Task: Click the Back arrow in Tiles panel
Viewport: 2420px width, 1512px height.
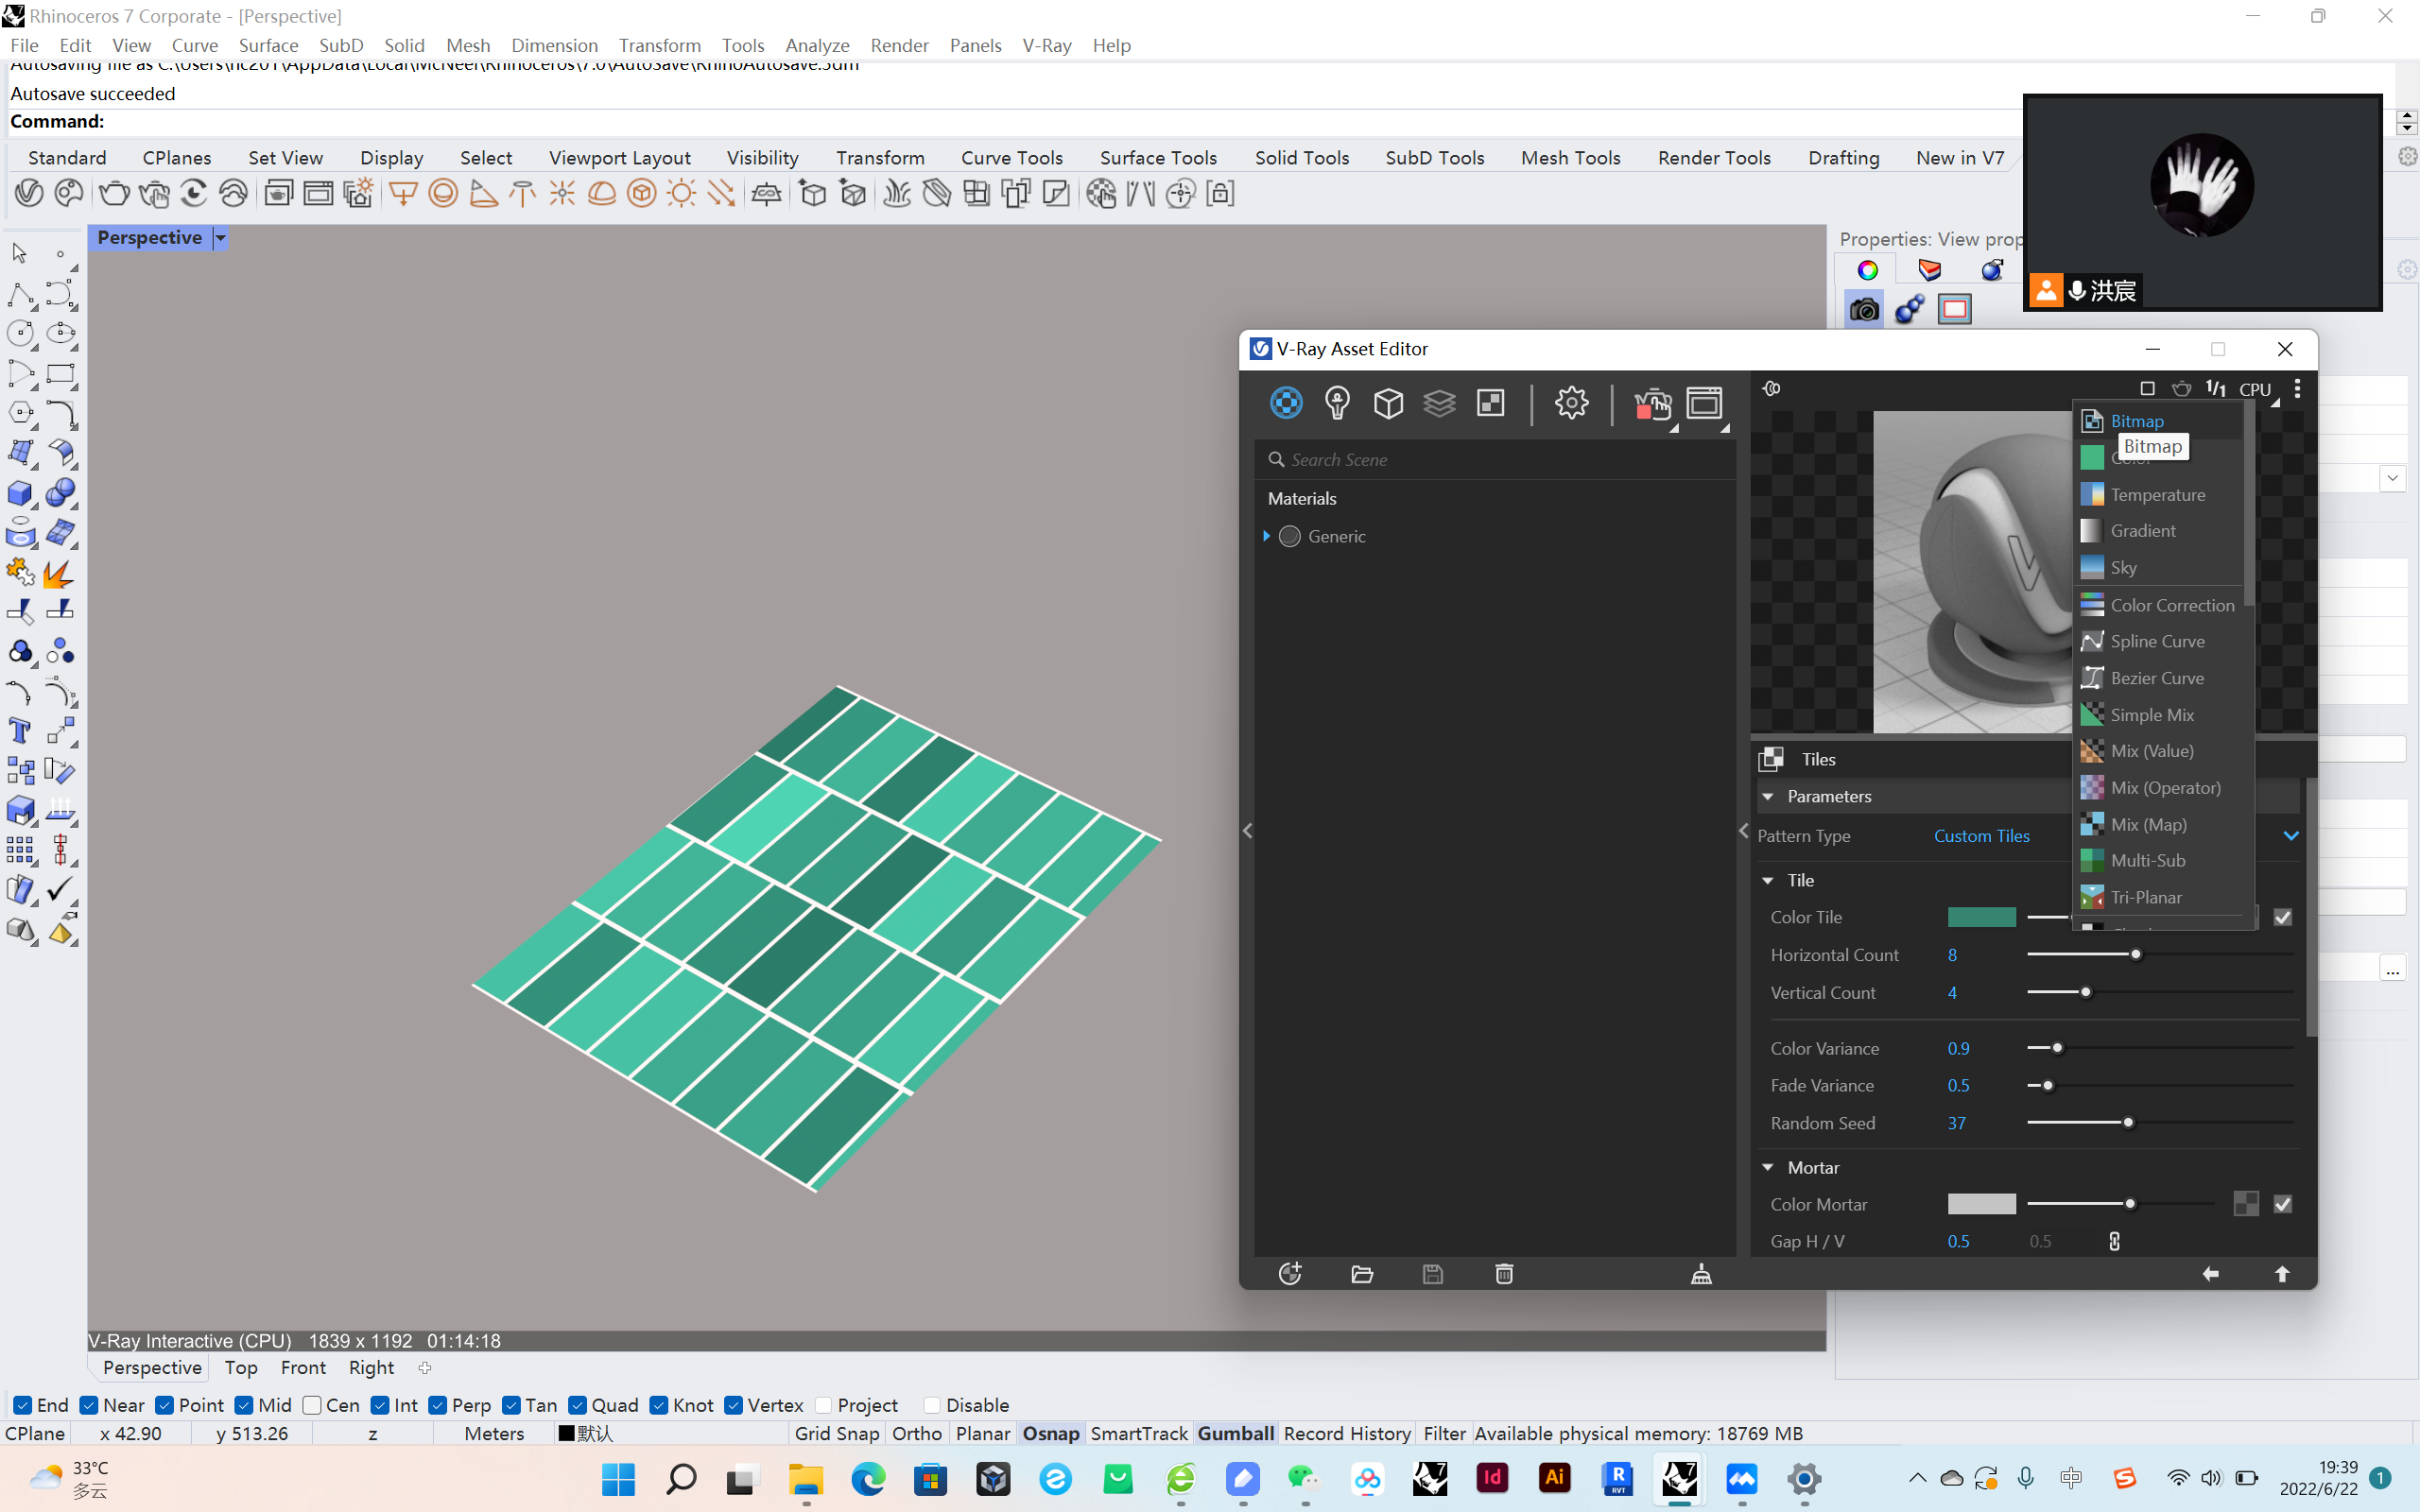Action: point(2211,1273)
